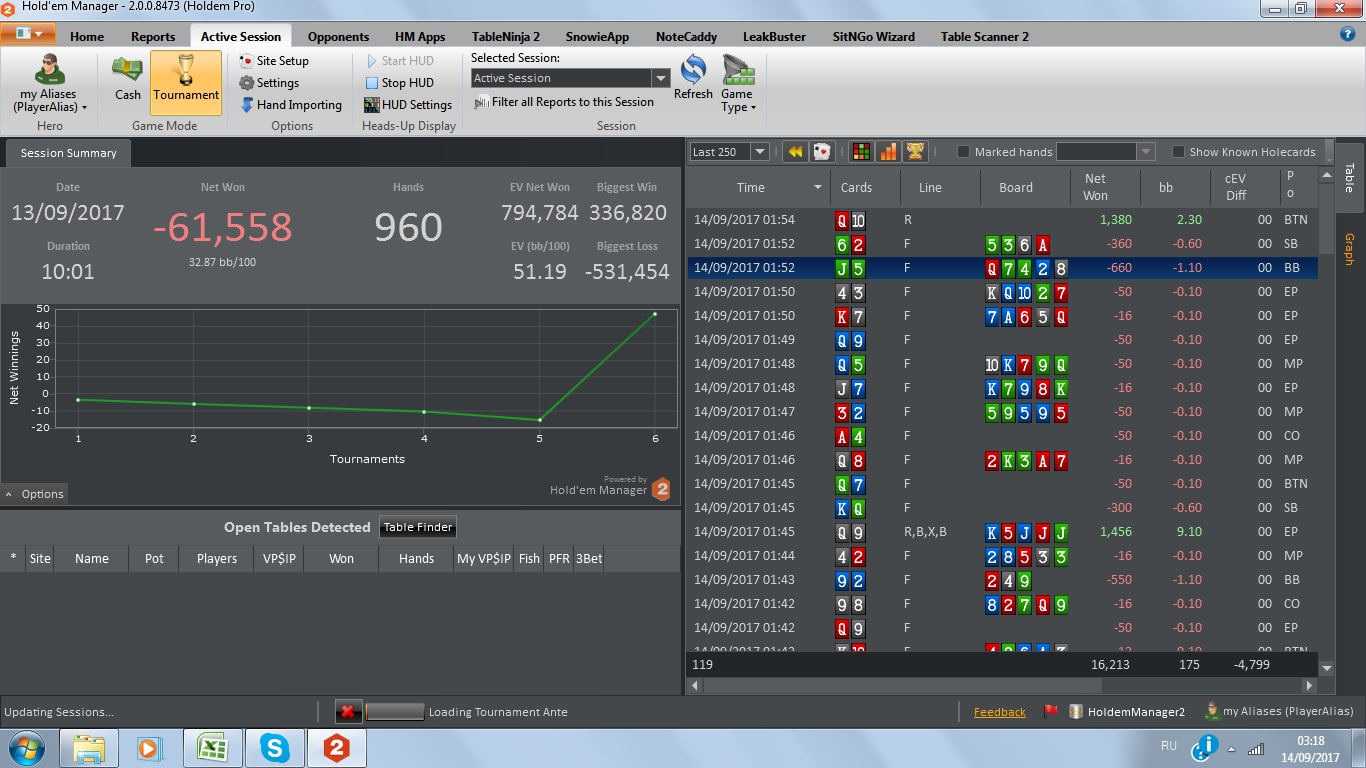Select the Session Summary tab
The height and width of the screenshot is (768, 1366).
click(x=68, y=153)
